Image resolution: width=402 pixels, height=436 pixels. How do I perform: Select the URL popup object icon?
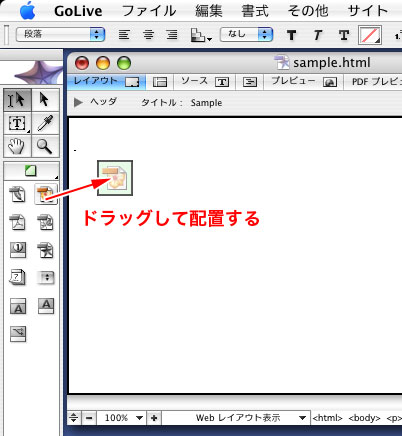pos(46,277)
